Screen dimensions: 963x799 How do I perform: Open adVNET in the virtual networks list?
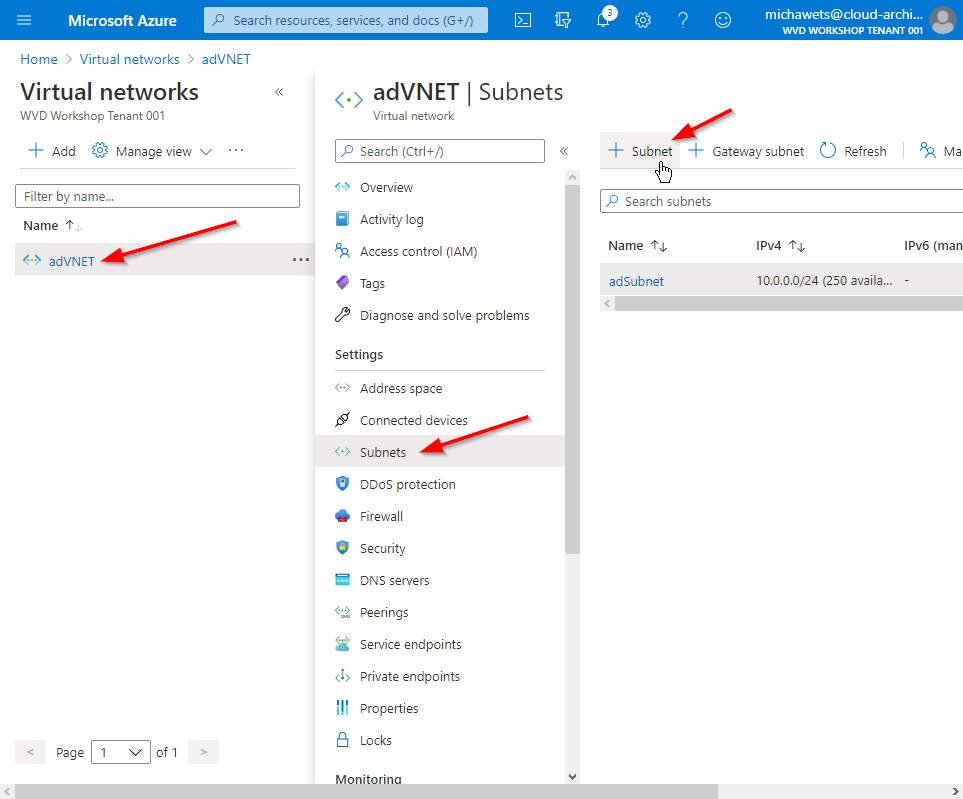pyautogui.click(x=72, y=261)
